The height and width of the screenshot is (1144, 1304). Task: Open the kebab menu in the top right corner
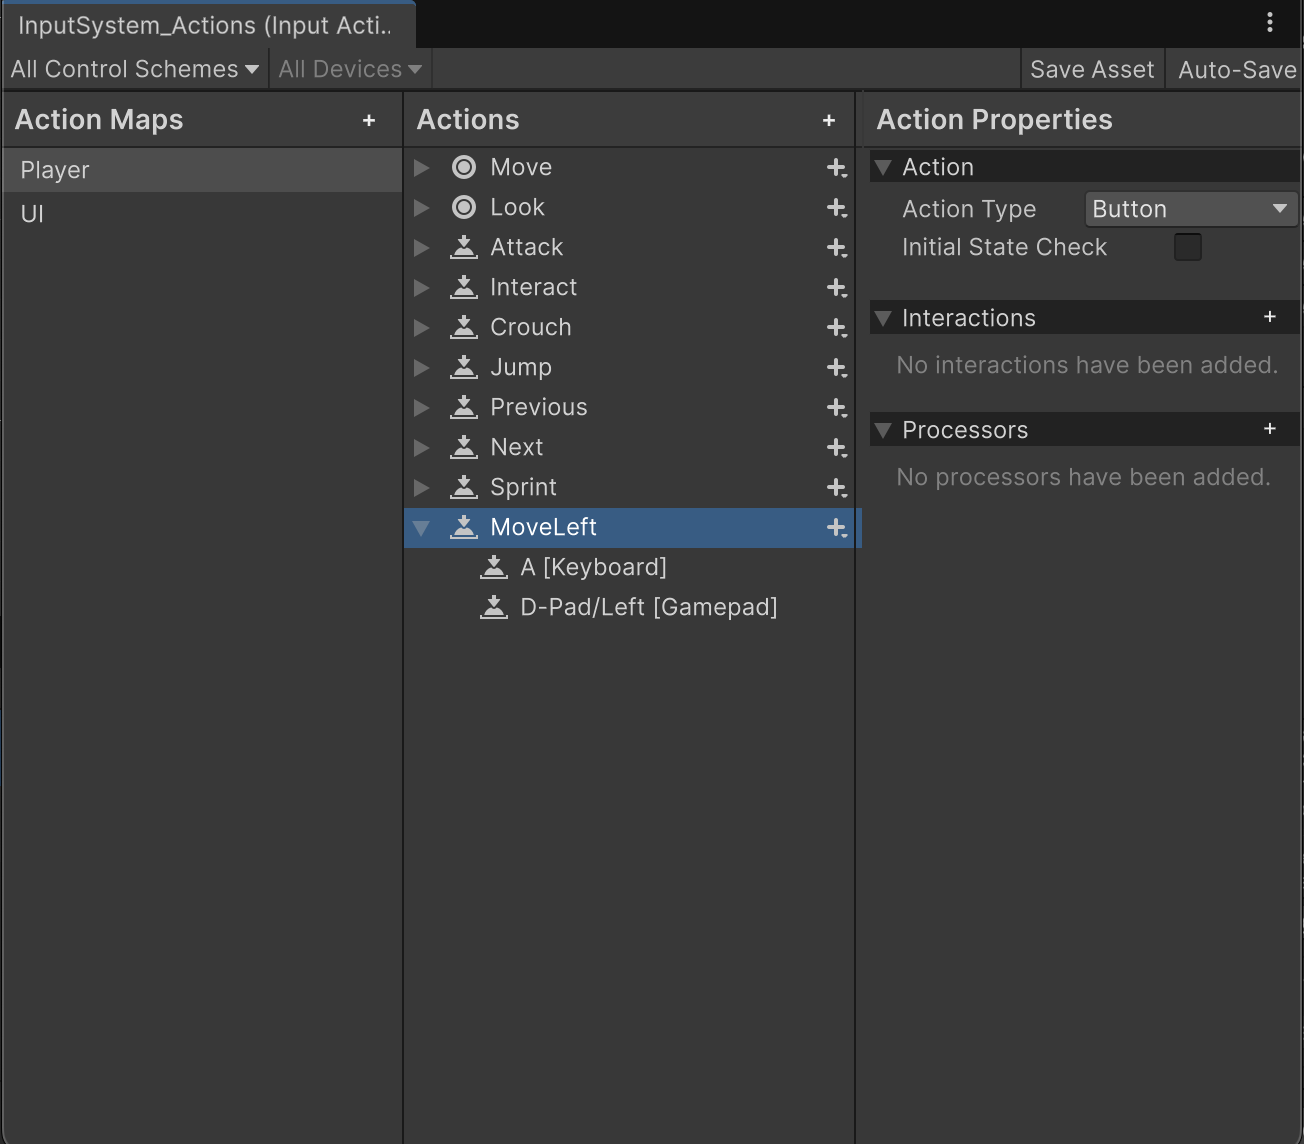1269,21
